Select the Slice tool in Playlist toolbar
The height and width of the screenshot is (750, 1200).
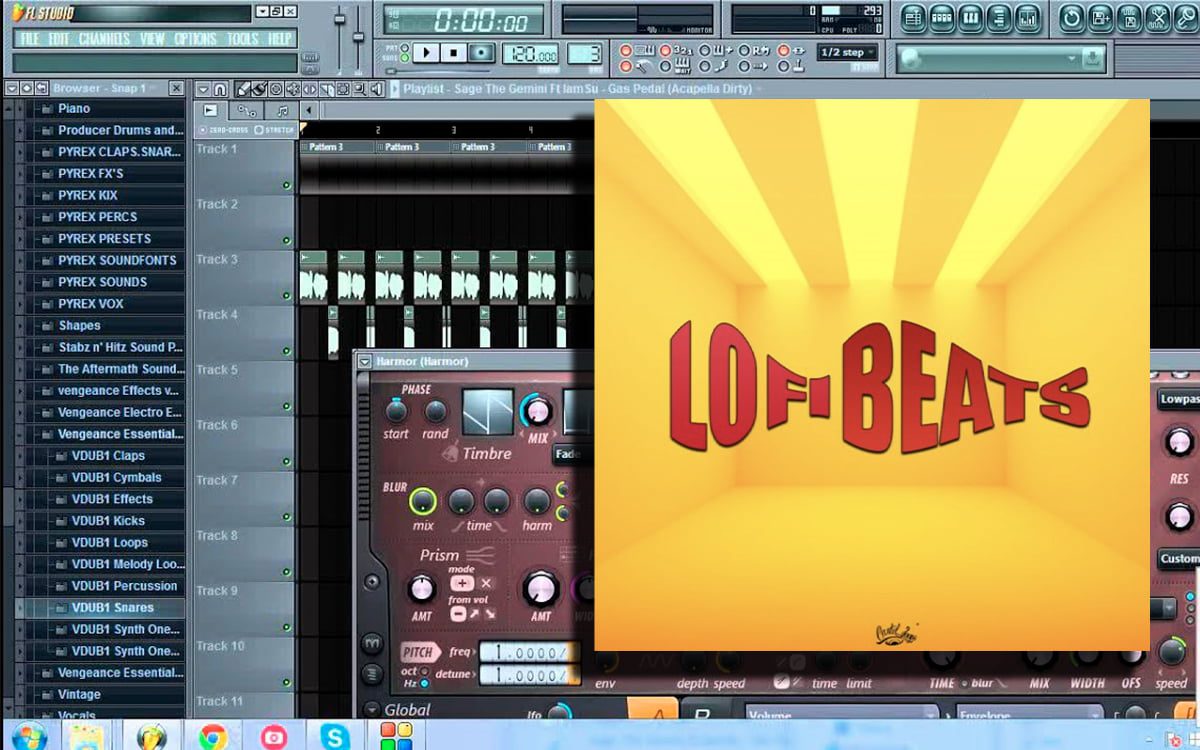[x=326, y=89]
